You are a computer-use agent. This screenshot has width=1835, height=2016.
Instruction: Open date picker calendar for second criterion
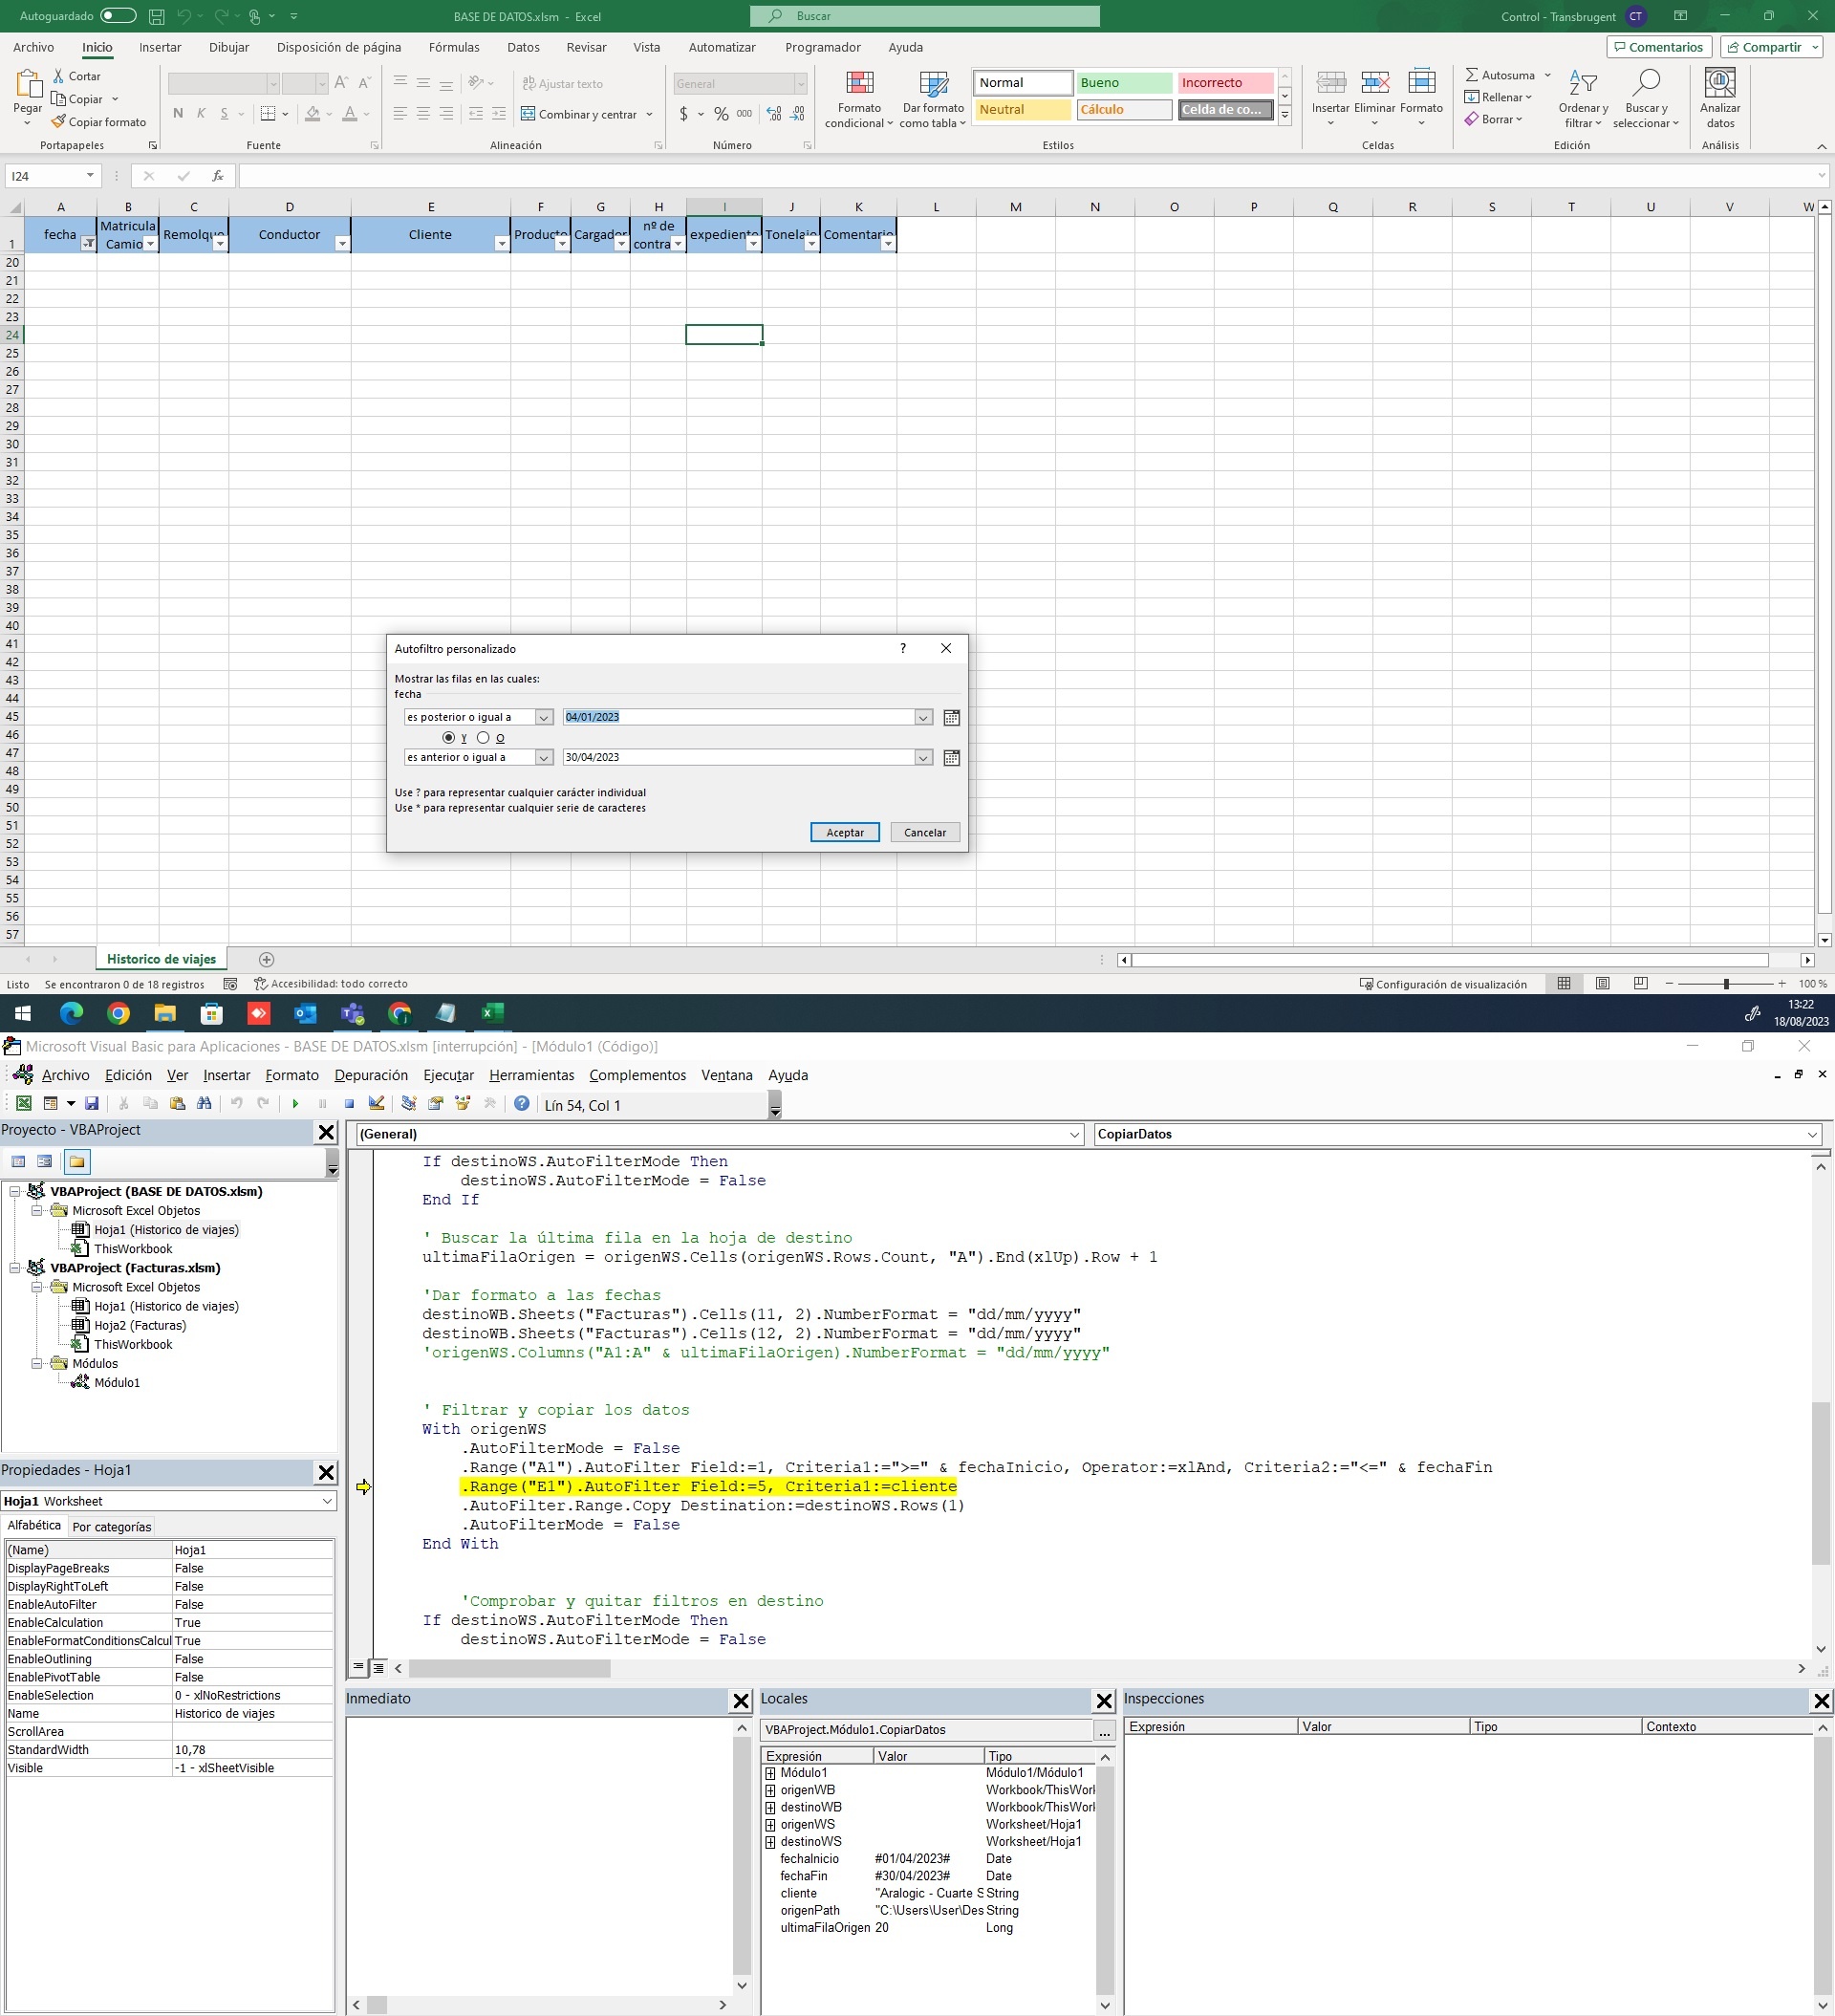coord(951,758)
